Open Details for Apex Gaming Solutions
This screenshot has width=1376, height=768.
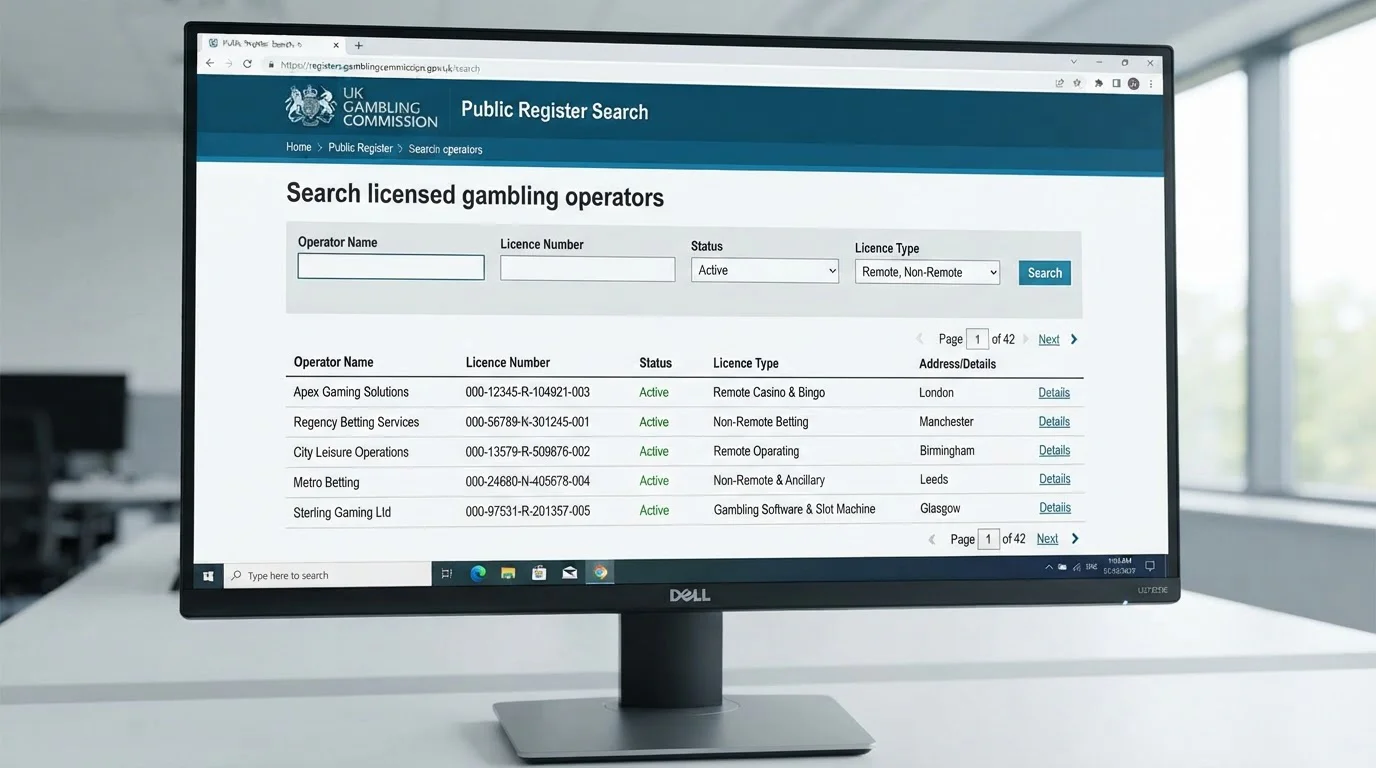1054,393
